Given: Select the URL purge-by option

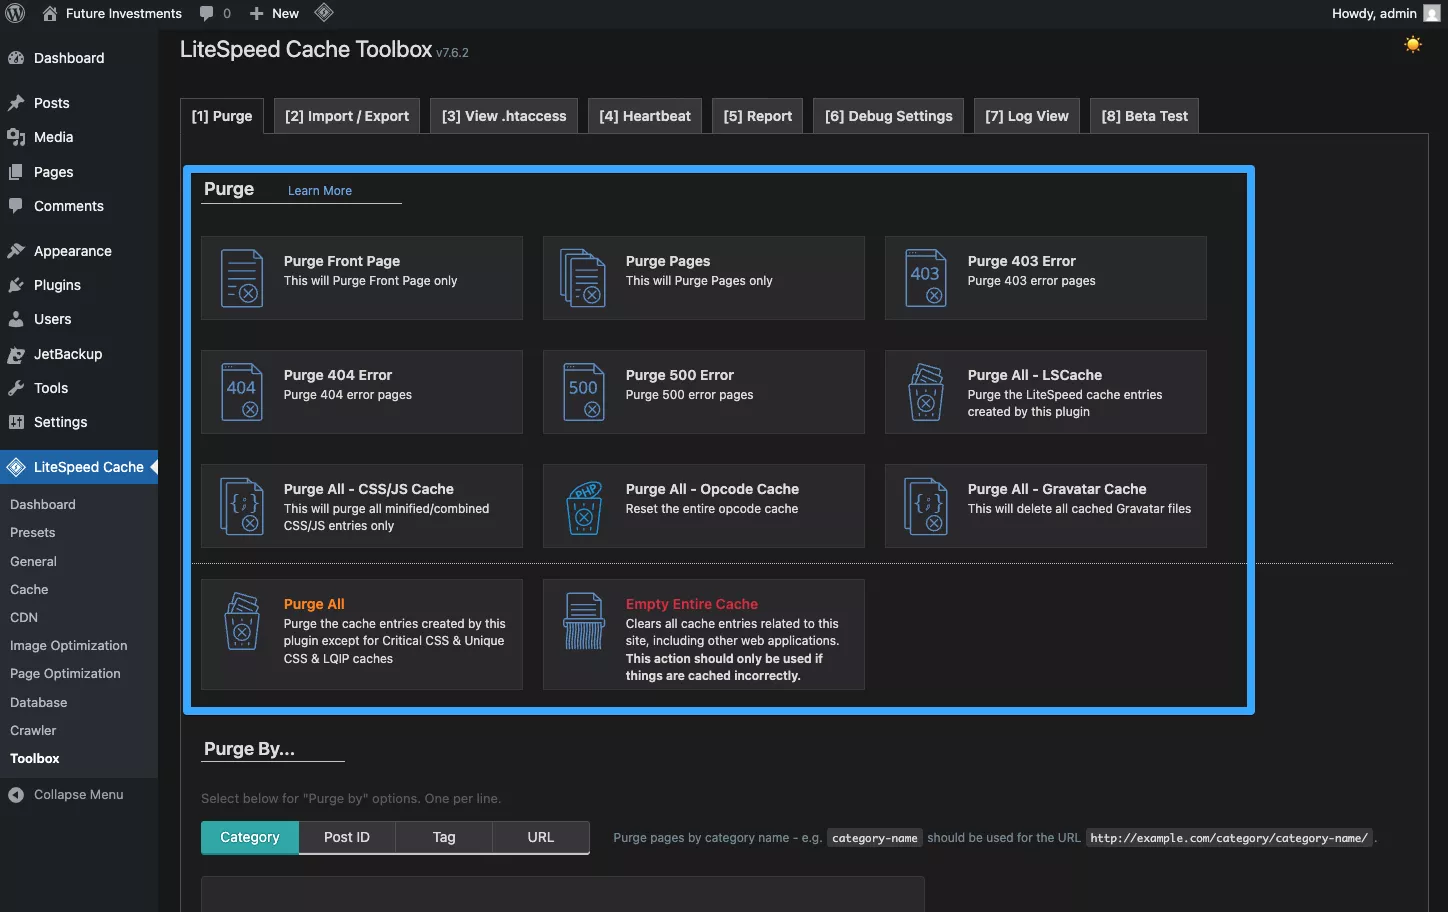Looking at the screenshot, I should (540, 837).
